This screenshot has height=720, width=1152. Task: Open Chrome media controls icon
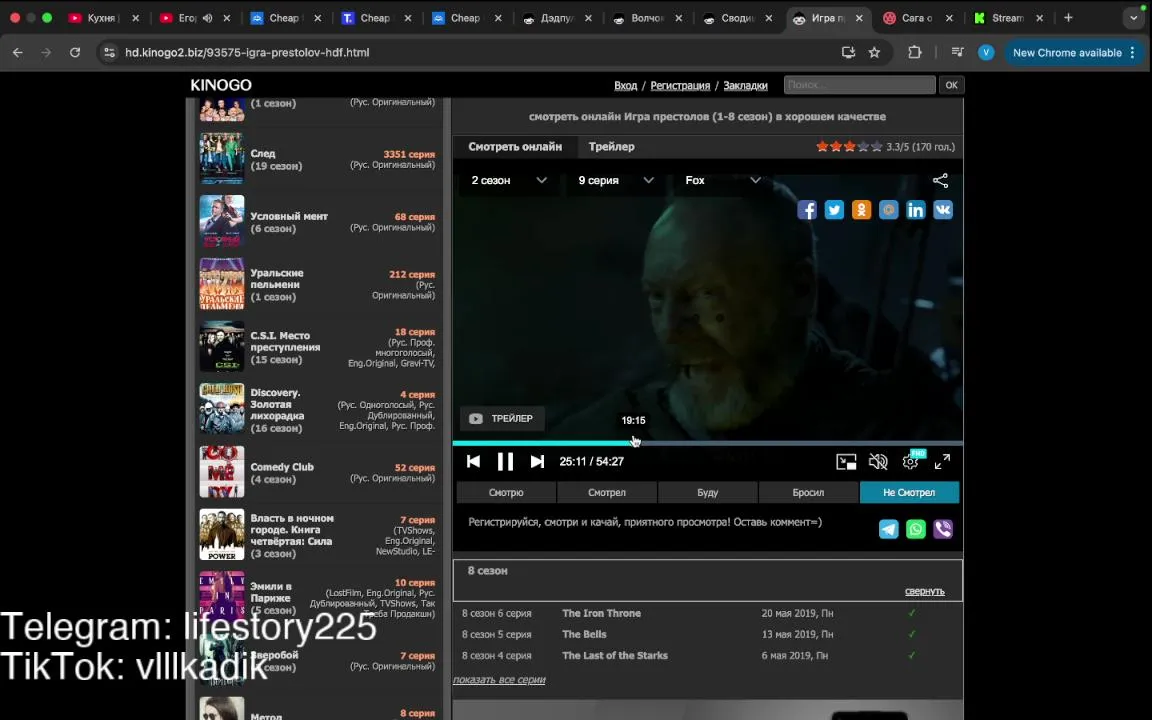tap(957, 52)
